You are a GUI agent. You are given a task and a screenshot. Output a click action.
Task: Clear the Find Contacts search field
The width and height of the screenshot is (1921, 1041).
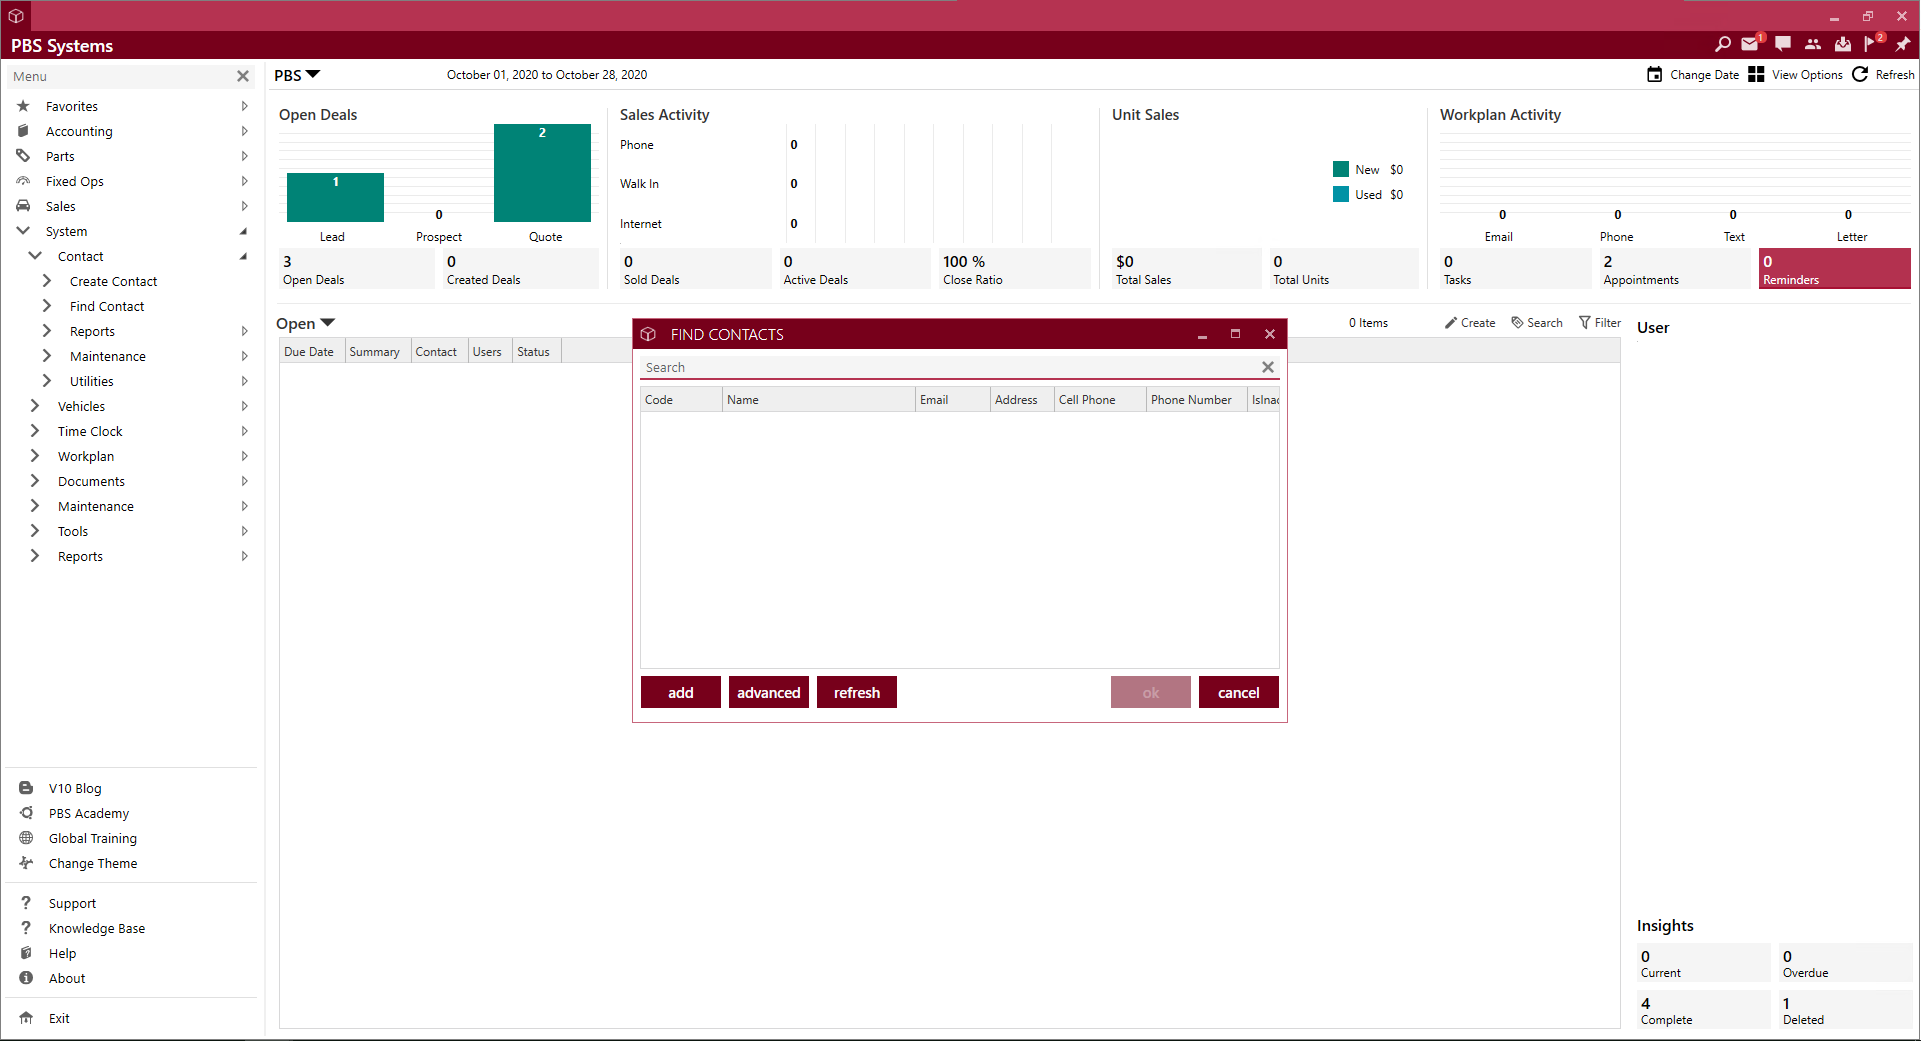(x=1268, y=367)
